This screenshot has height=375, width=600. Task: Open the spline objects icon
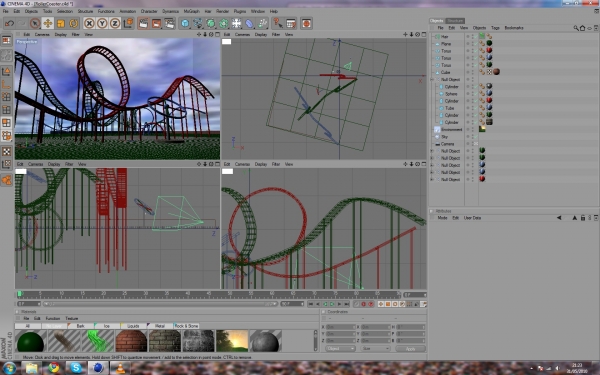click(x=198, y=23)
